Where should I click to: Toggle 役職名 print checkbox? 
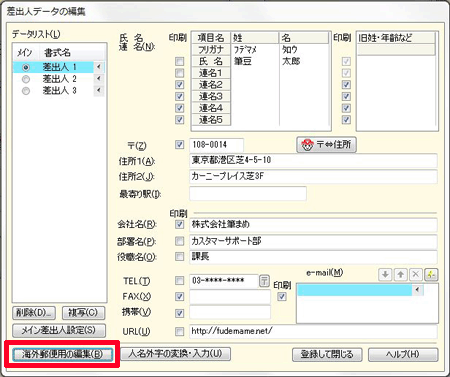pyautogui.click(x=180, y=256)
